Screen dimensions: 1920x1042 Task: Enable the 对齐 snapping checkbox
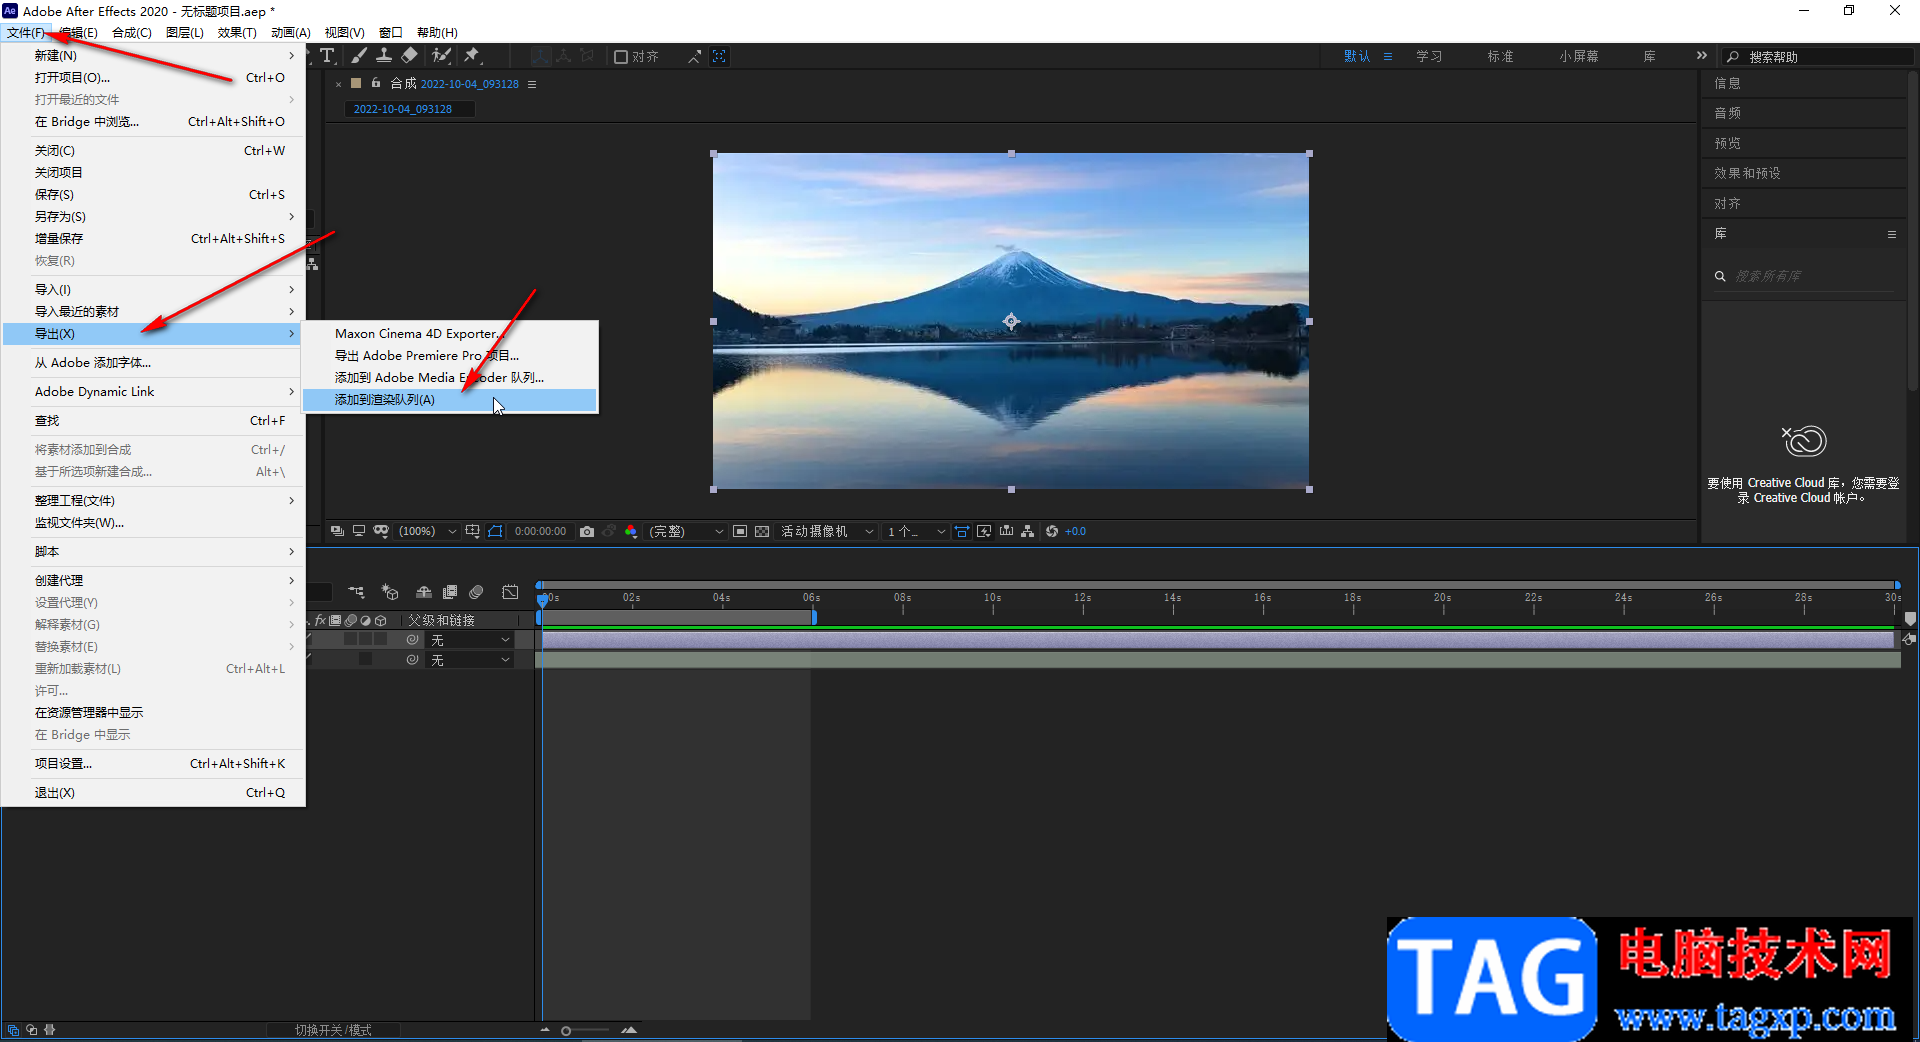click(x=621, y=57)
